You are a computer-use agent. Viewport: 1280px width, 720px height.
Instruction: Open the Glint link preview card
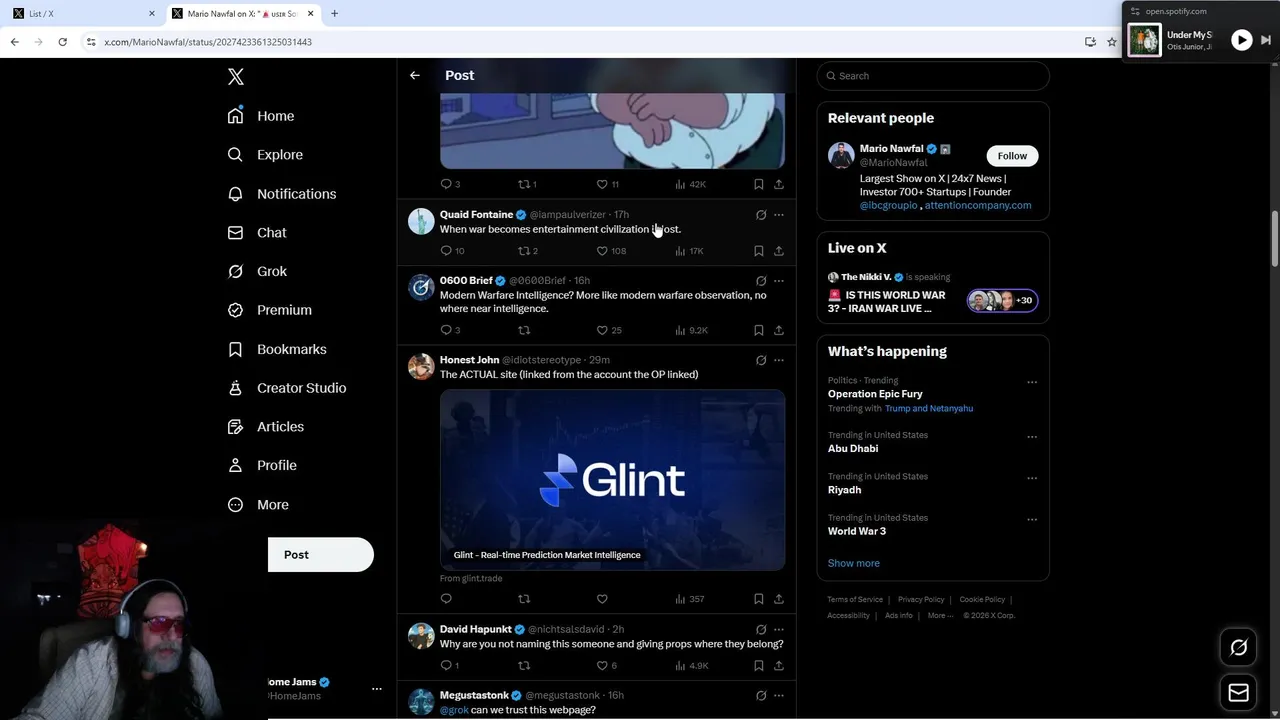pos(612,480)
